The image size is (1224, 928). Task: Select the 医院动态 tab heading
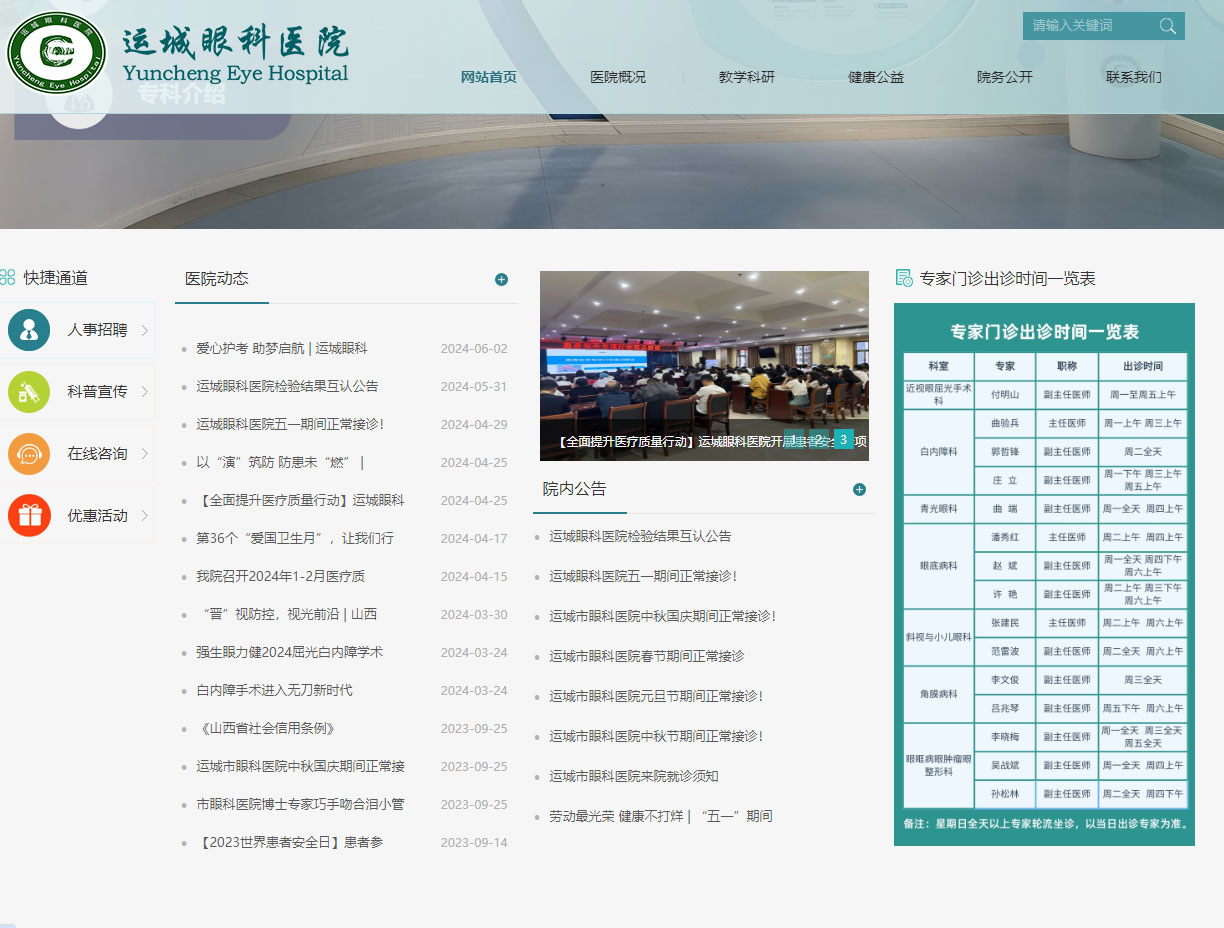pos(217,279)
